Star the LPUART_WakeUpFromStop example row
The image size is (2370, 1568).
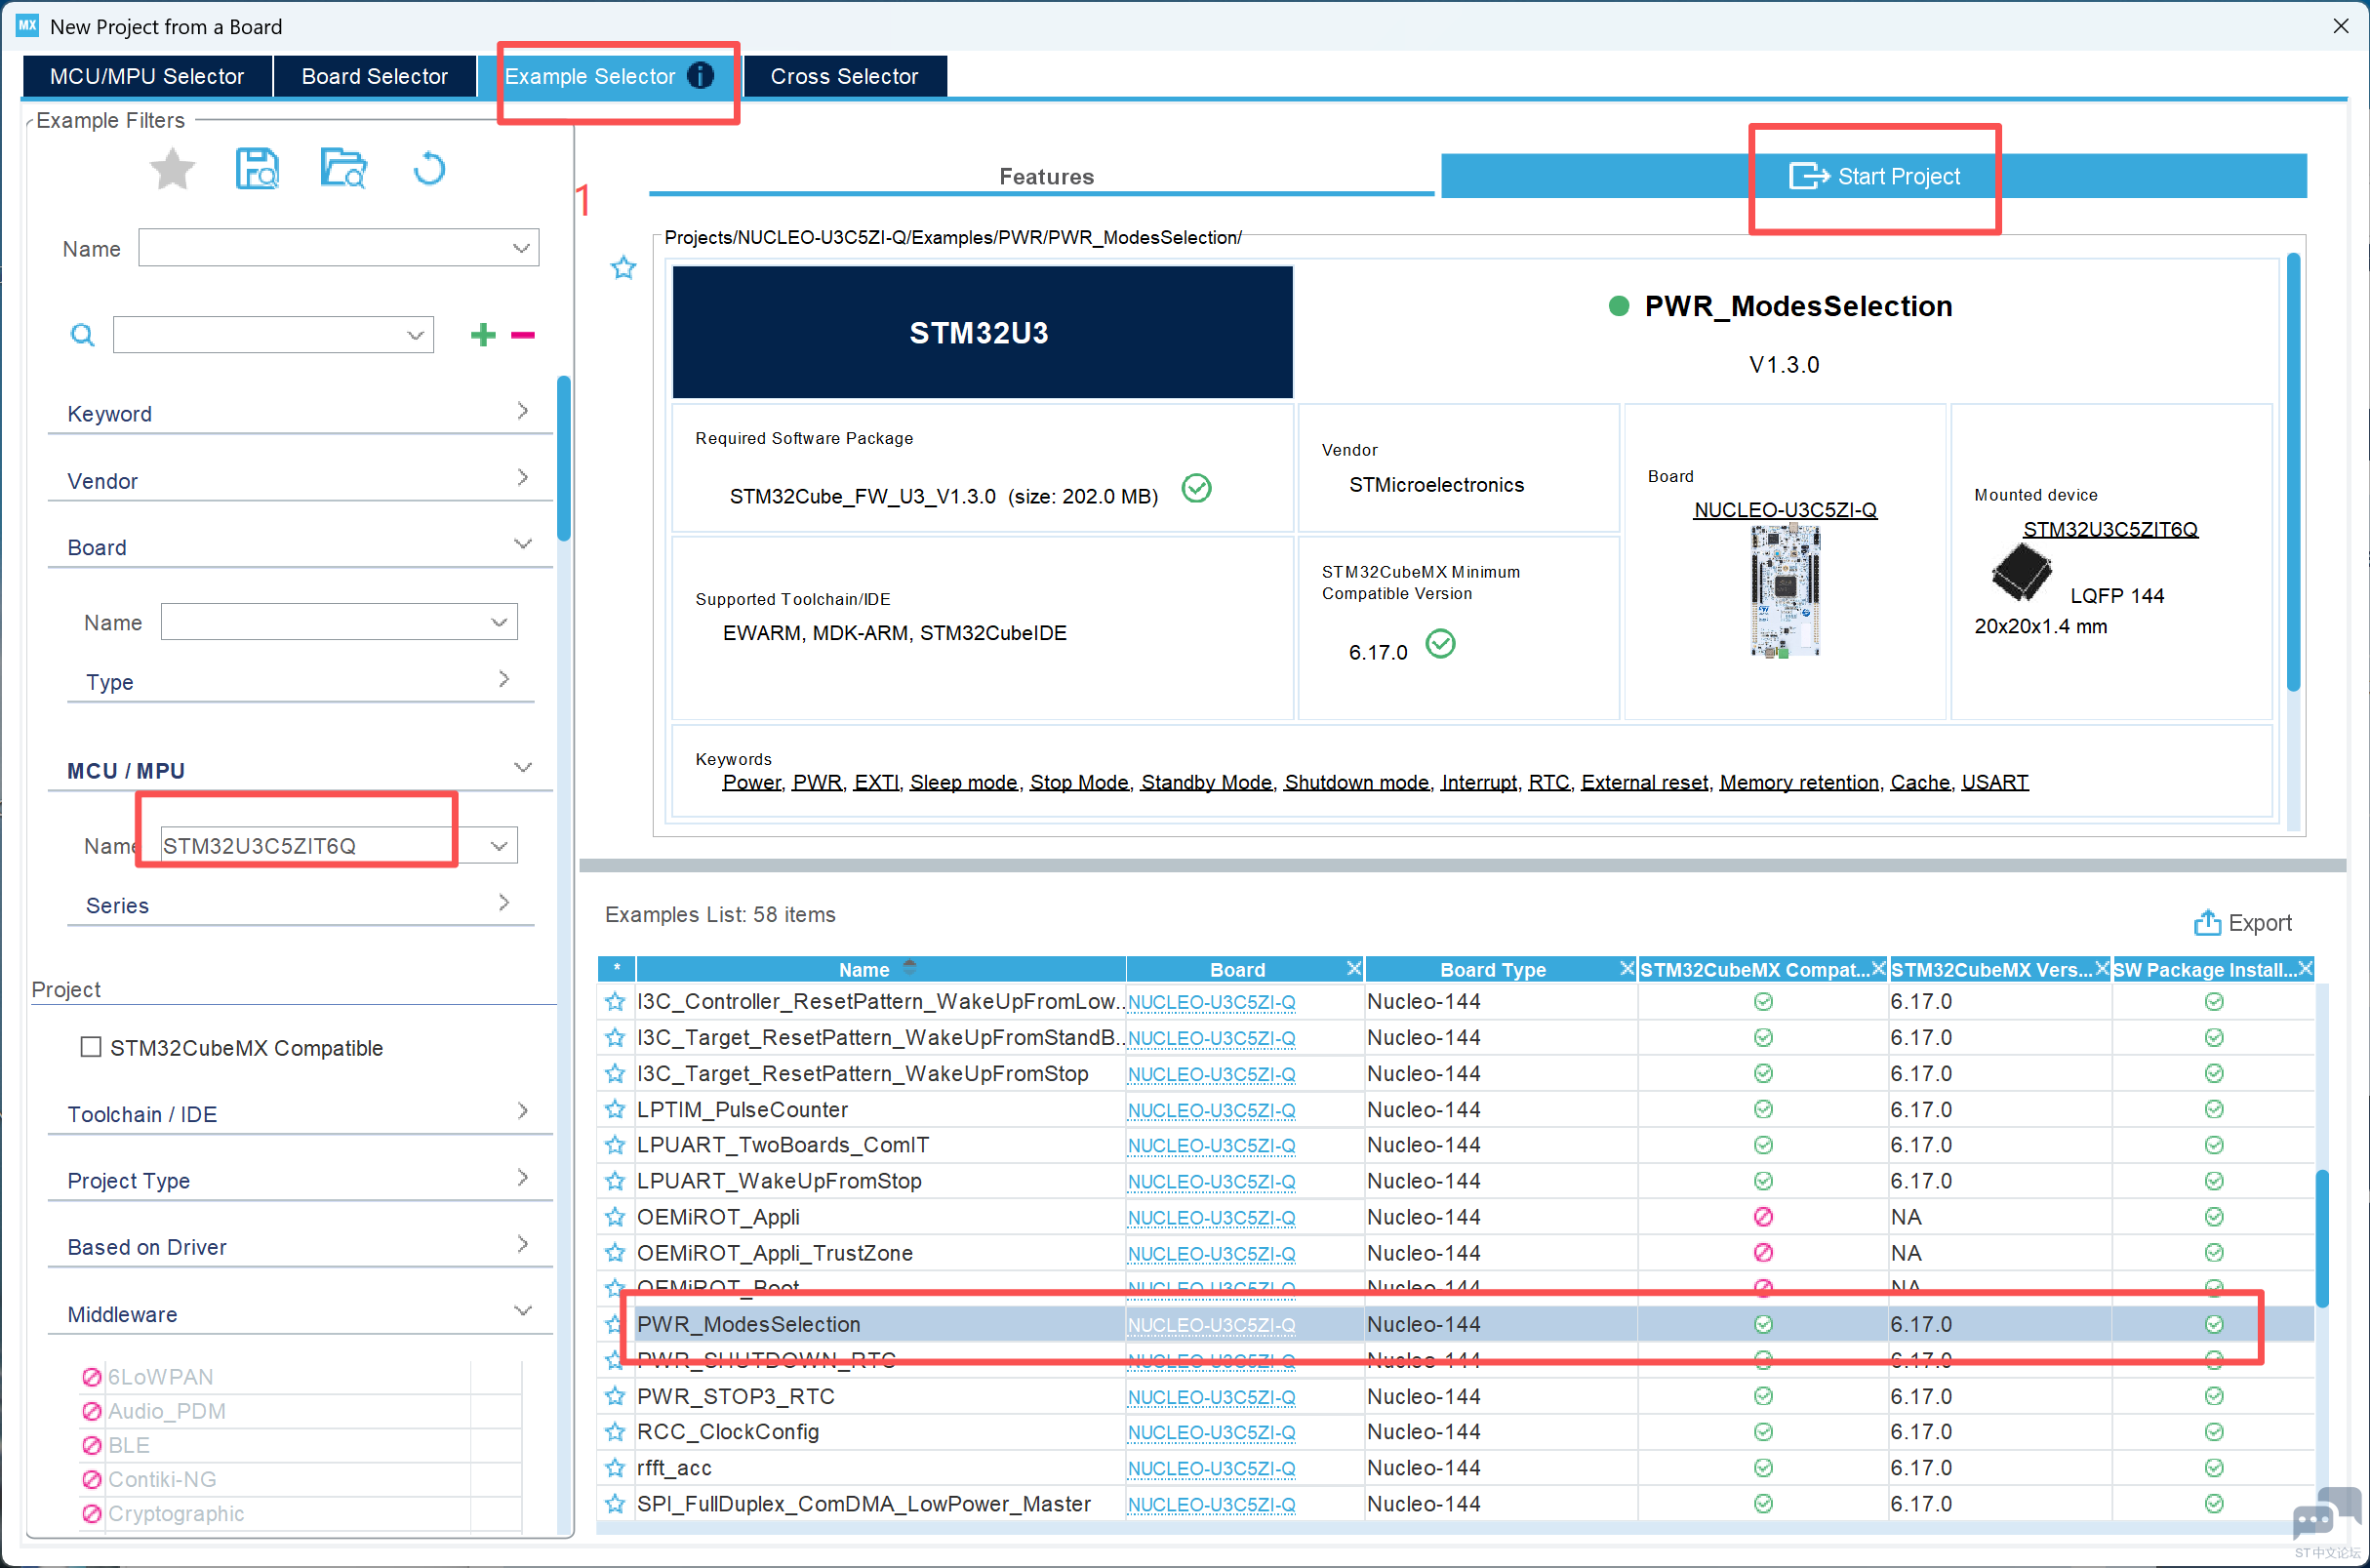coord(615,1181)
